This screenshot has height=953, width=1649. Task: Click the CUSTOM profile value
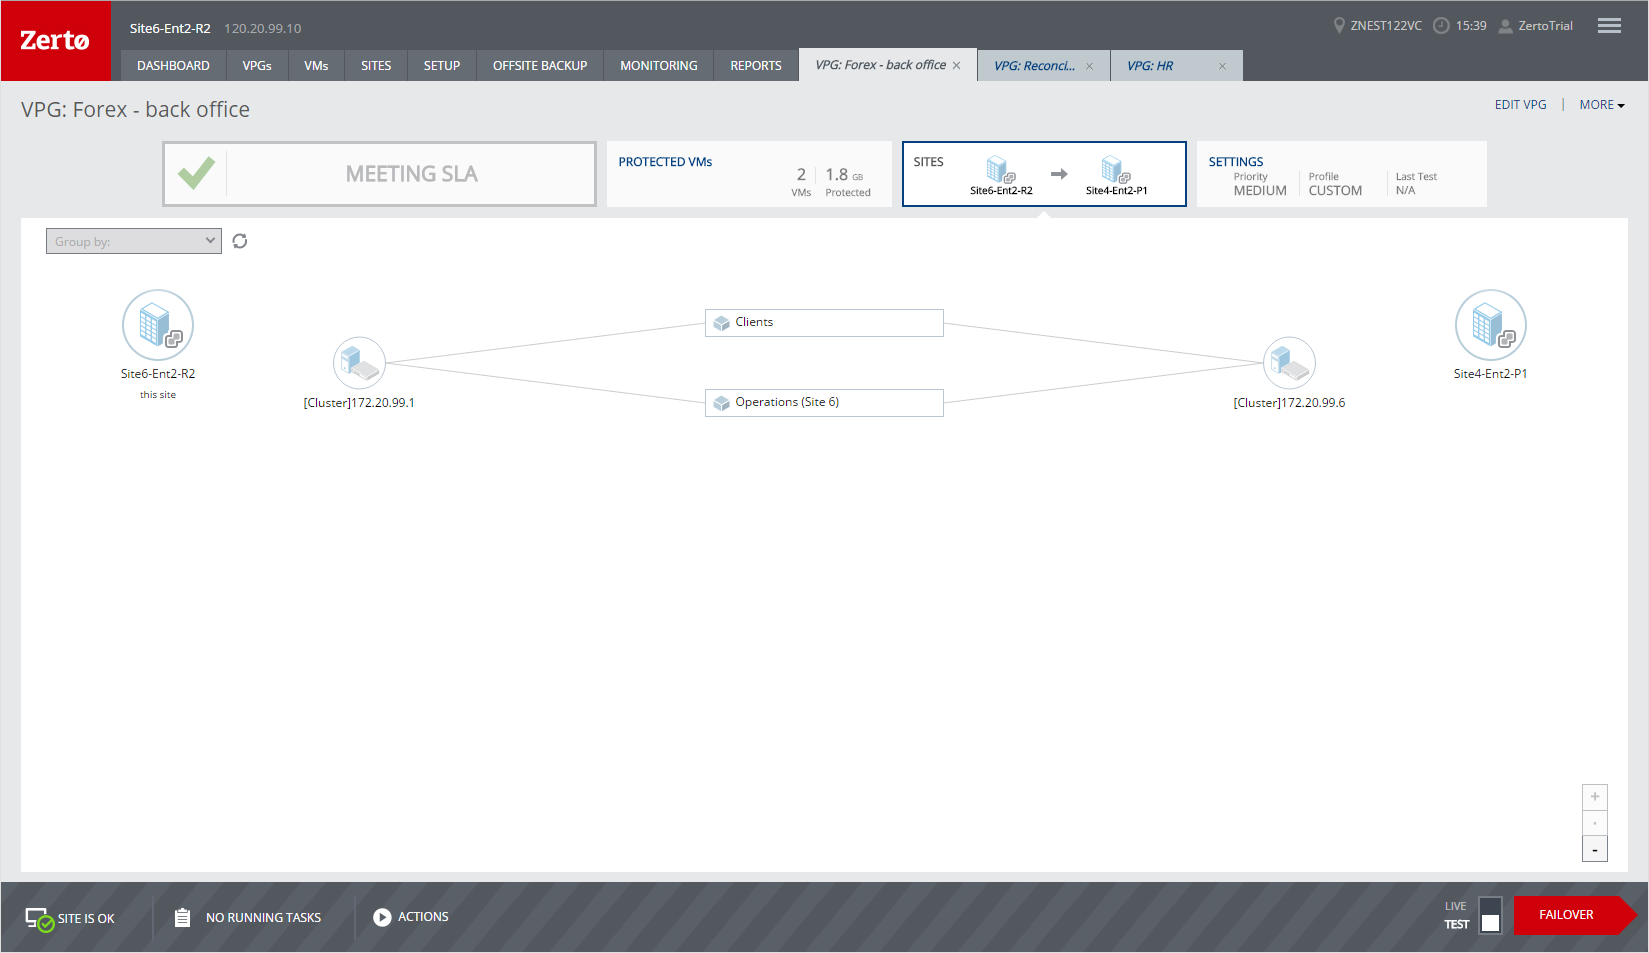point(1335,191)
